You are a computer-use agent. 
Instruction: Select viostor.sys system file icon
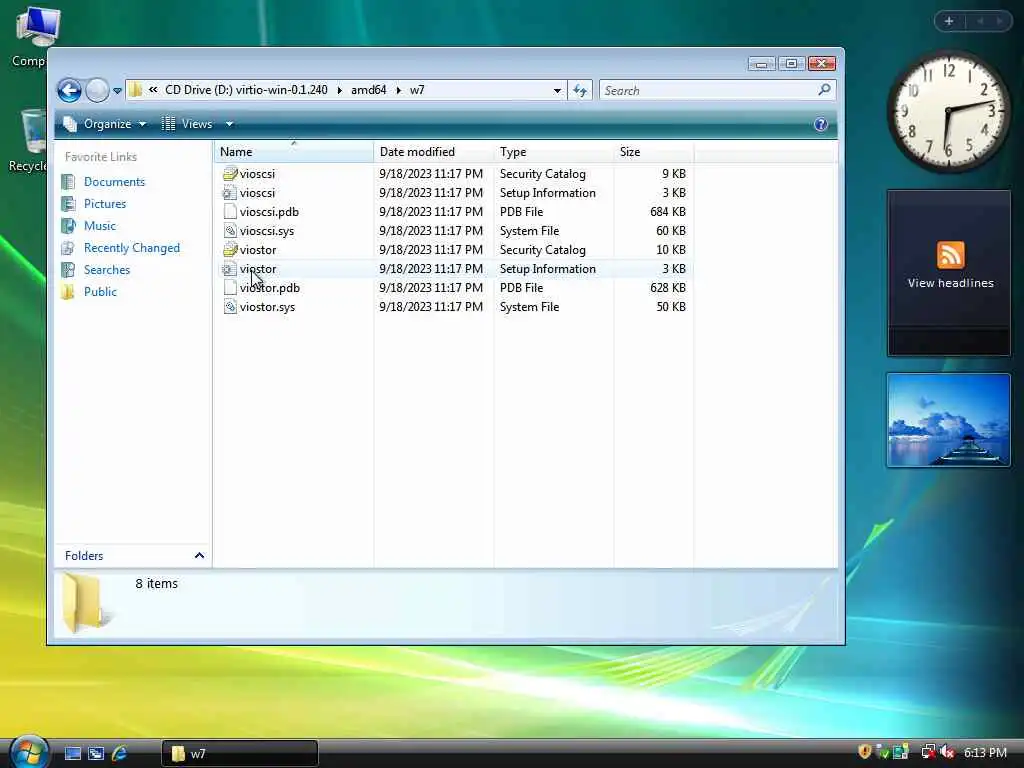tap(230, 306)
